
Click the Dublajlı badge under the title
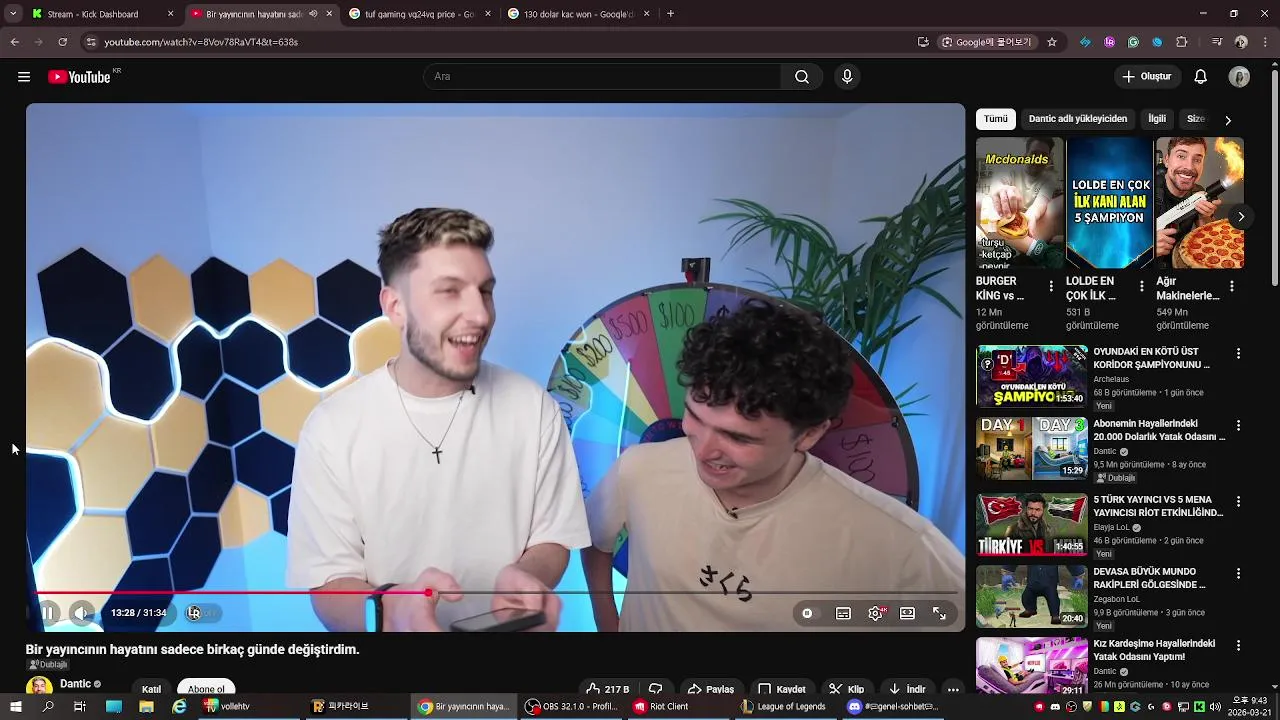click(48, 664)
